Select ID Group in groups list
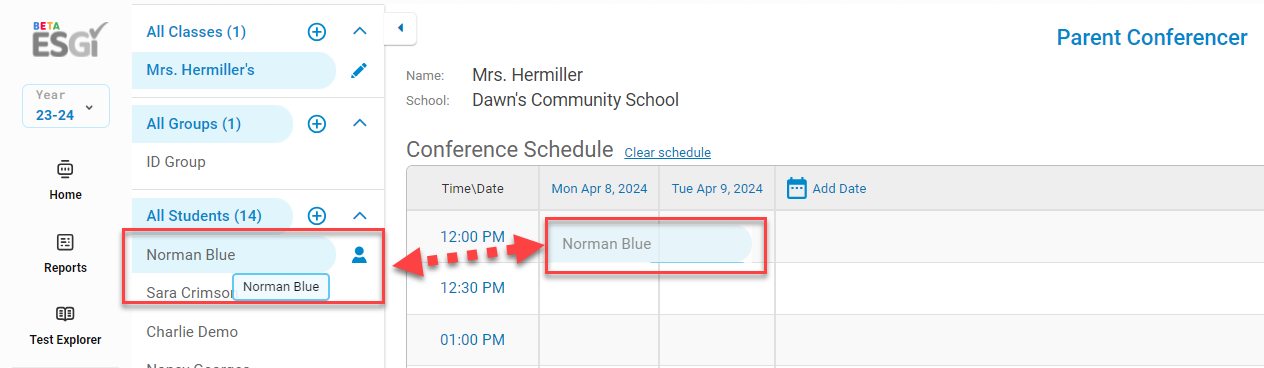 pyautogui.click(x=176, y=162)
